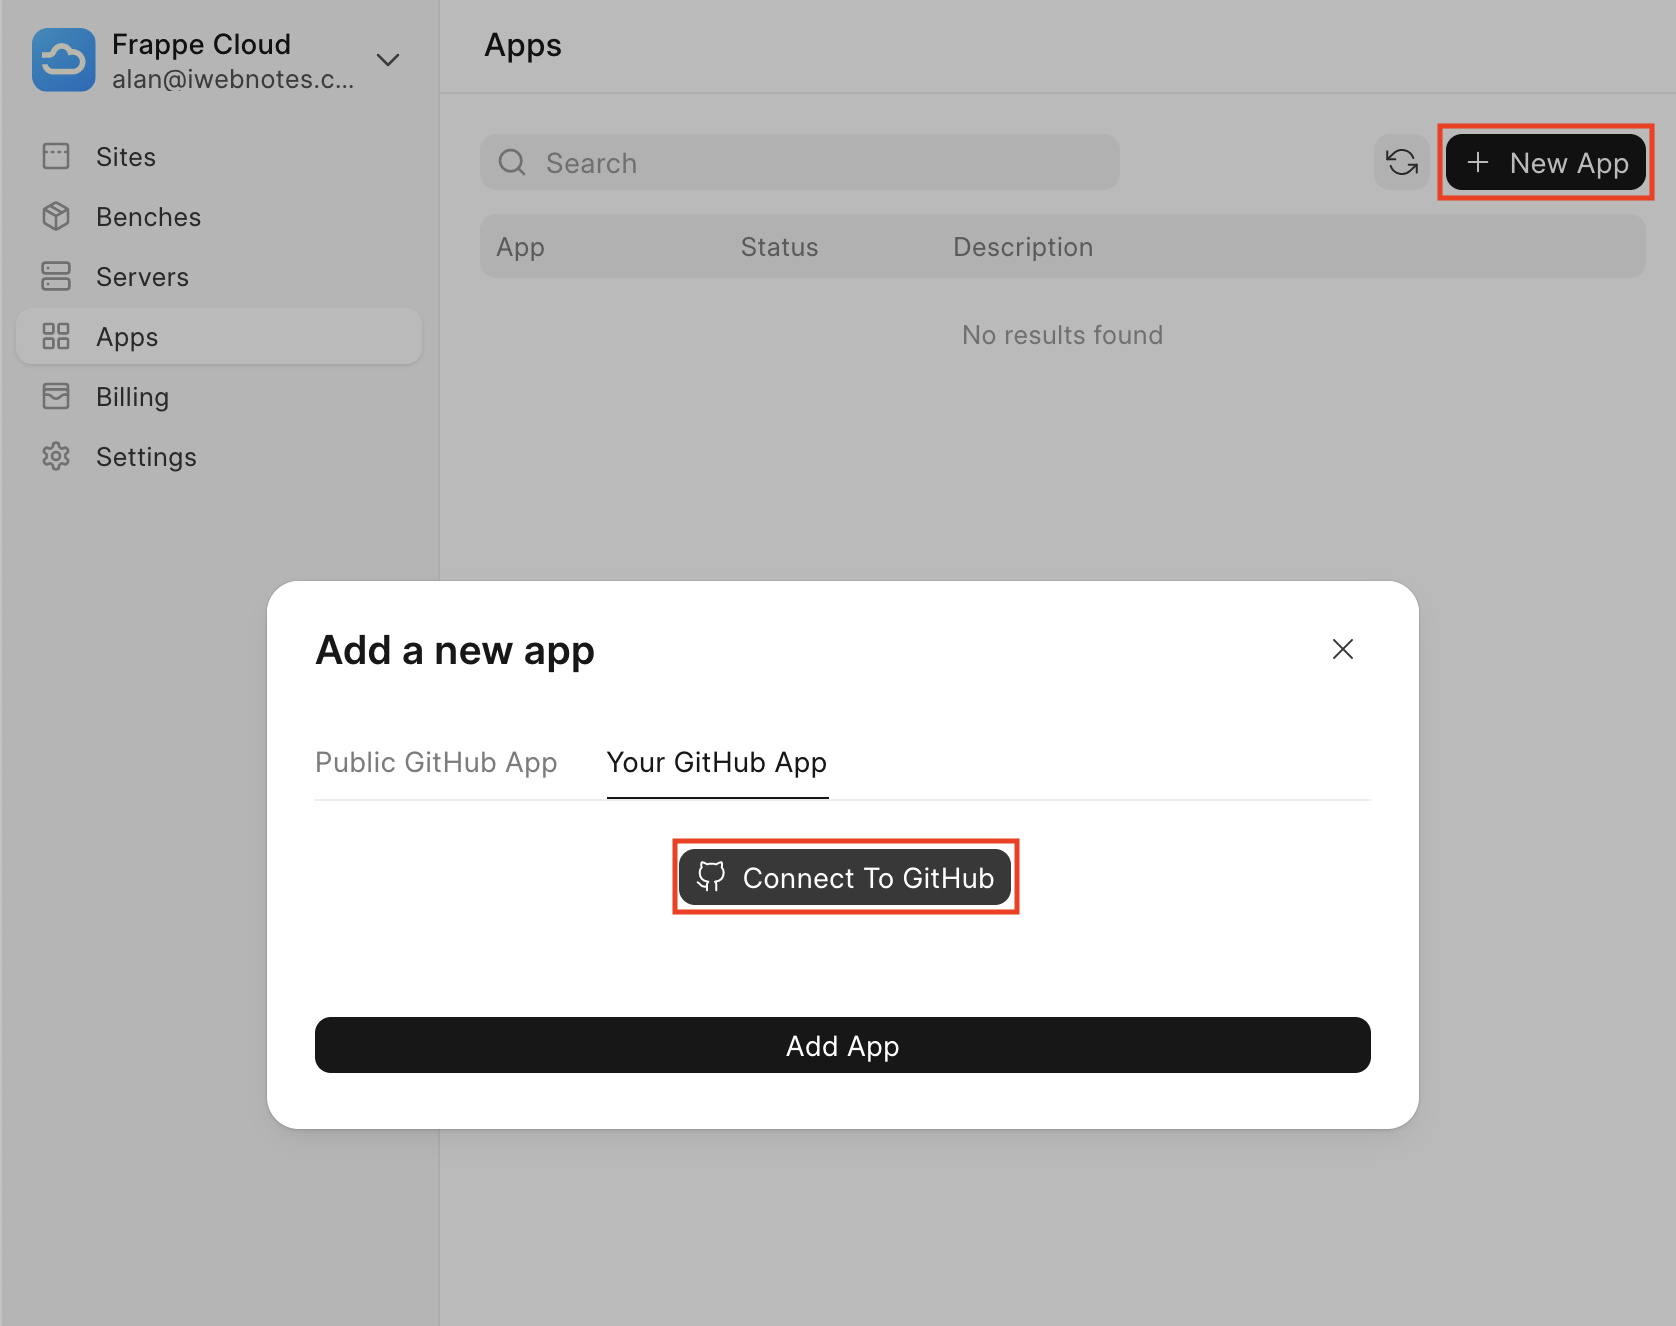Click the Frappe Cloud logo icon
1676x1326 pixels.
[64, 60]
